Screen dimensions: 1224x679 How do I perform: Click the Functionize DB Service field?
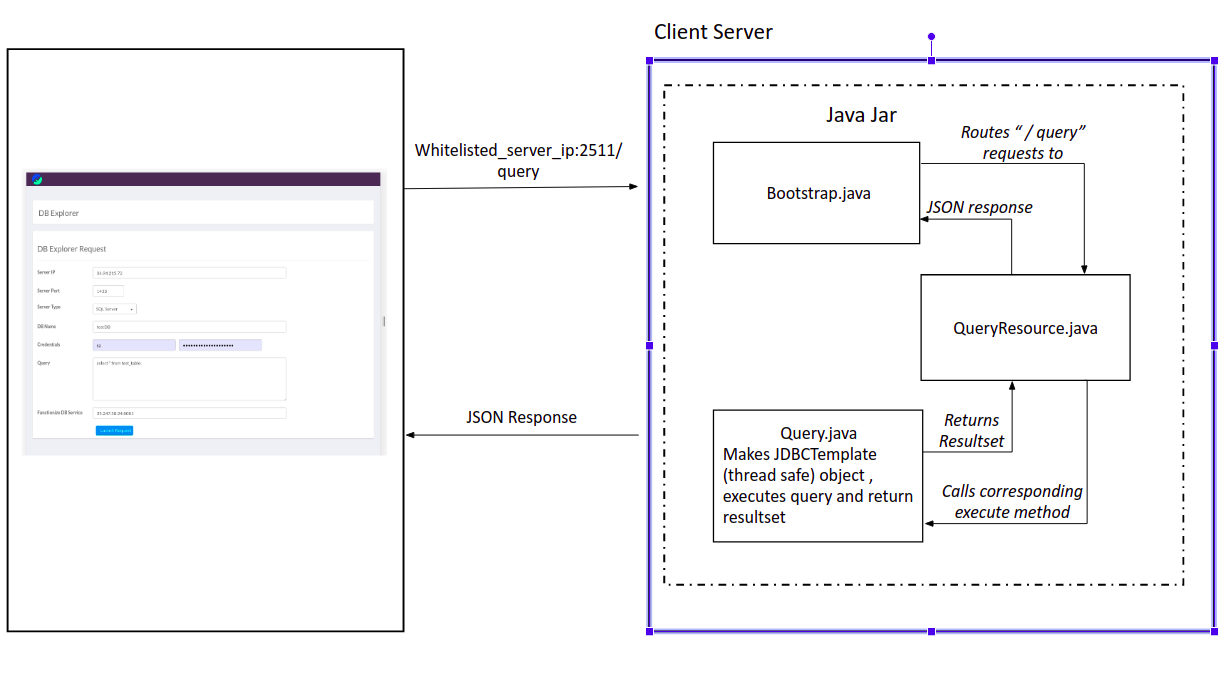(x=189, y=413)
